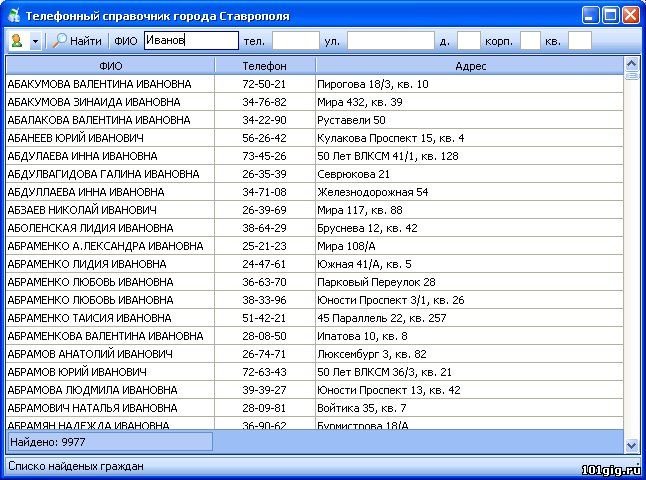
Task: Minimize the Телефонный справочник window
Action: (590, 16)
